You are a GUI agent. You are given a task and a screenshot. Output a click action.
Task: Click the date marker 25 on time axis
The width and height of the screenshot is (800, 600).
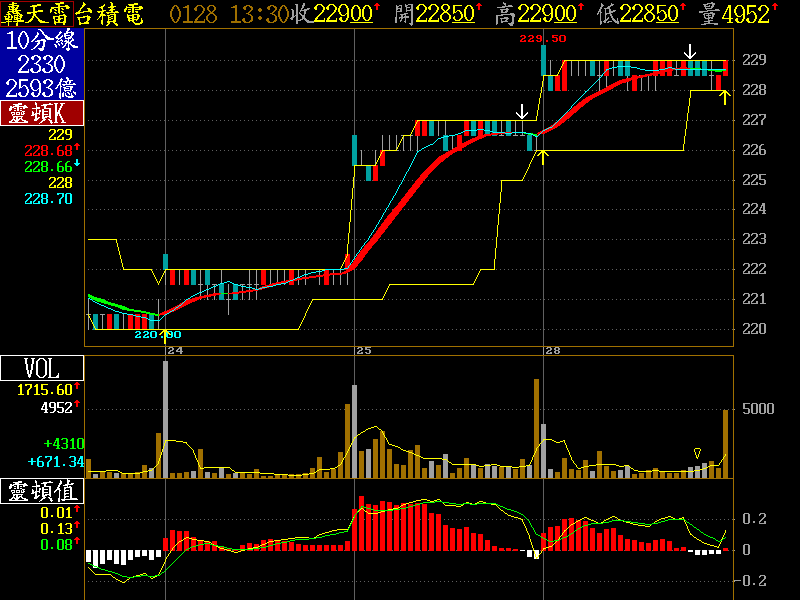364,351
